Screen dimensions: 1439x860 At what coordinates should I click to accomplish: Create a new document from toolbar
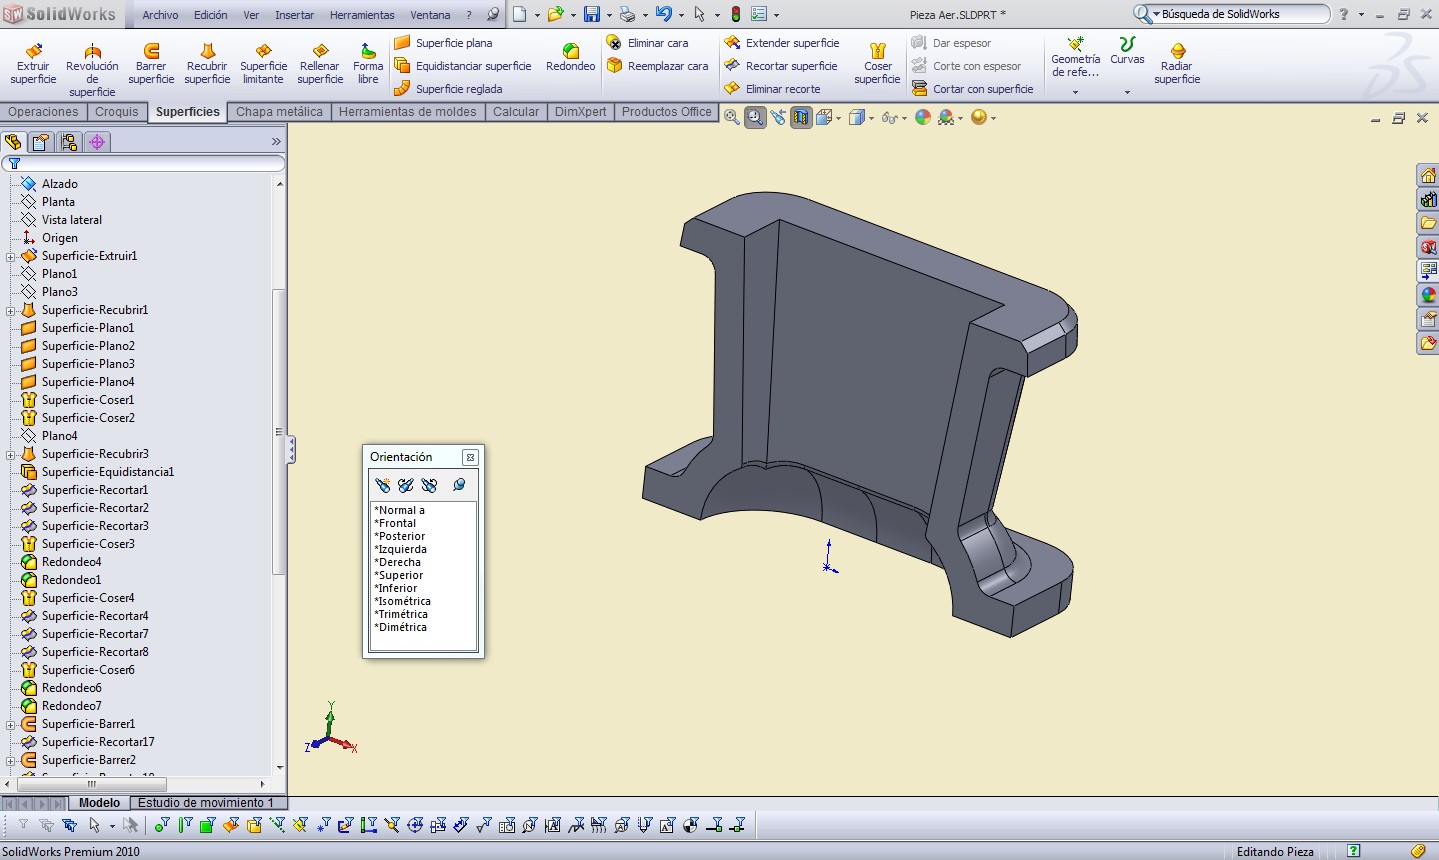click(x=520, y=14)
